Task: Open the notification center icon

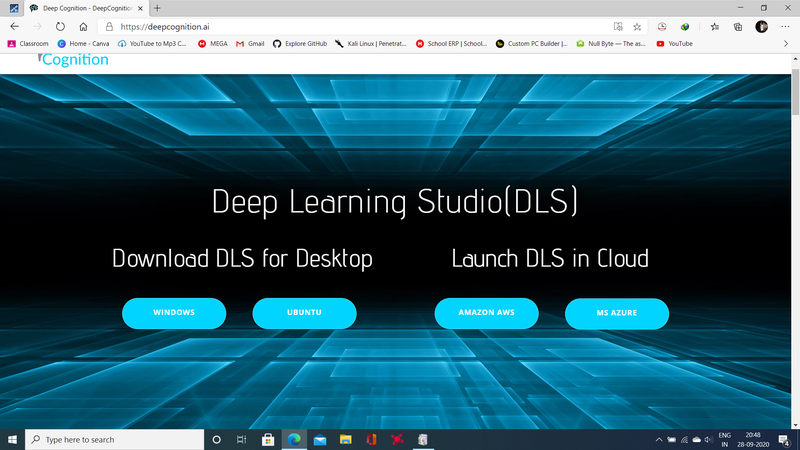Action: coord(785,439)
